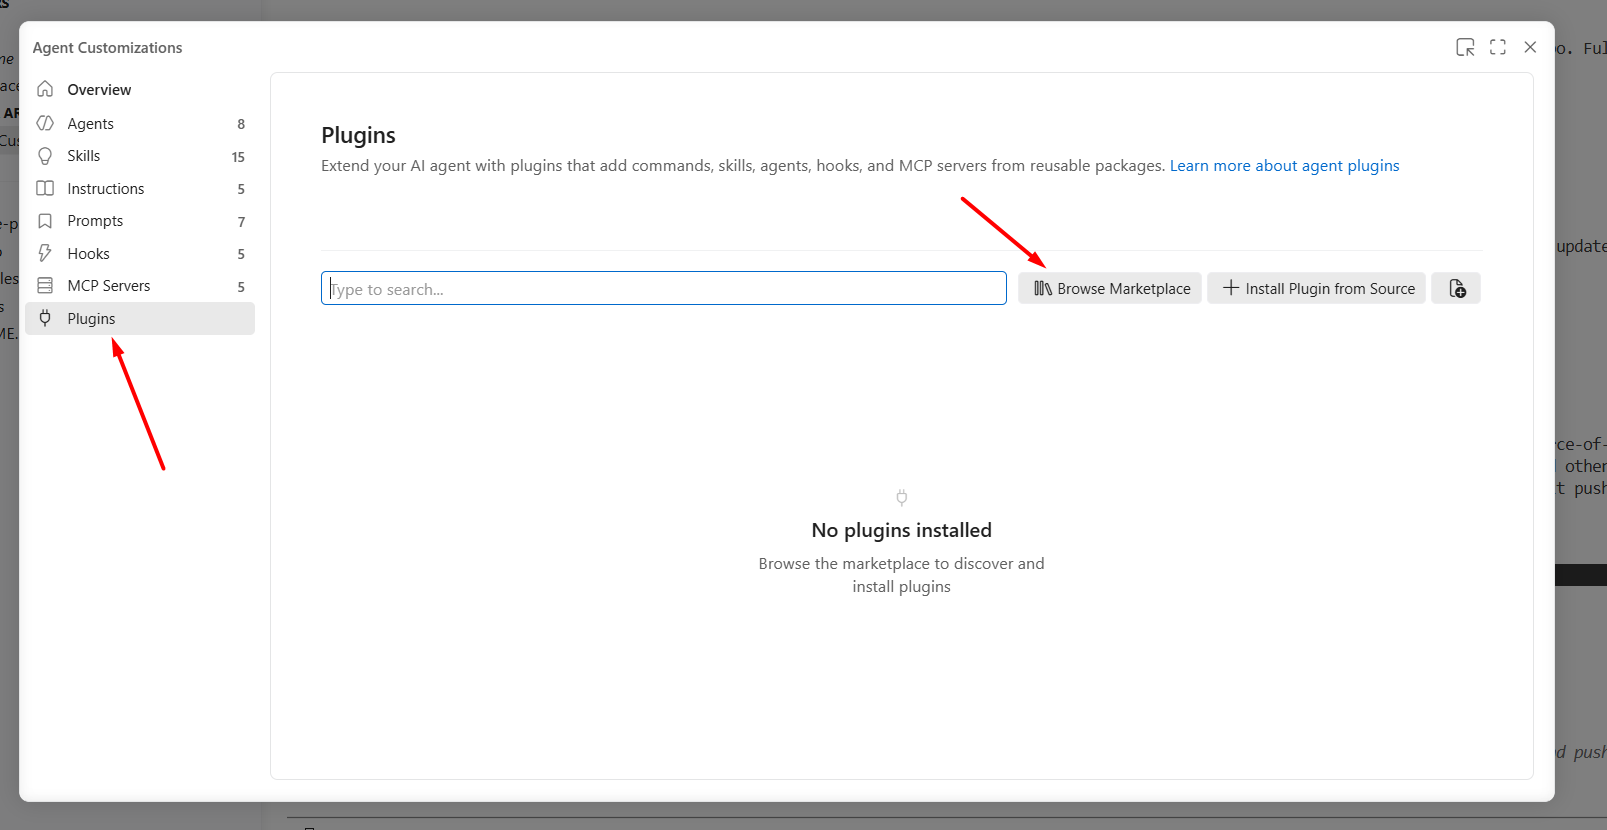1607x830 pixels.
Task: Click the Prompts bookmark icon
Action: pos(45,221)
